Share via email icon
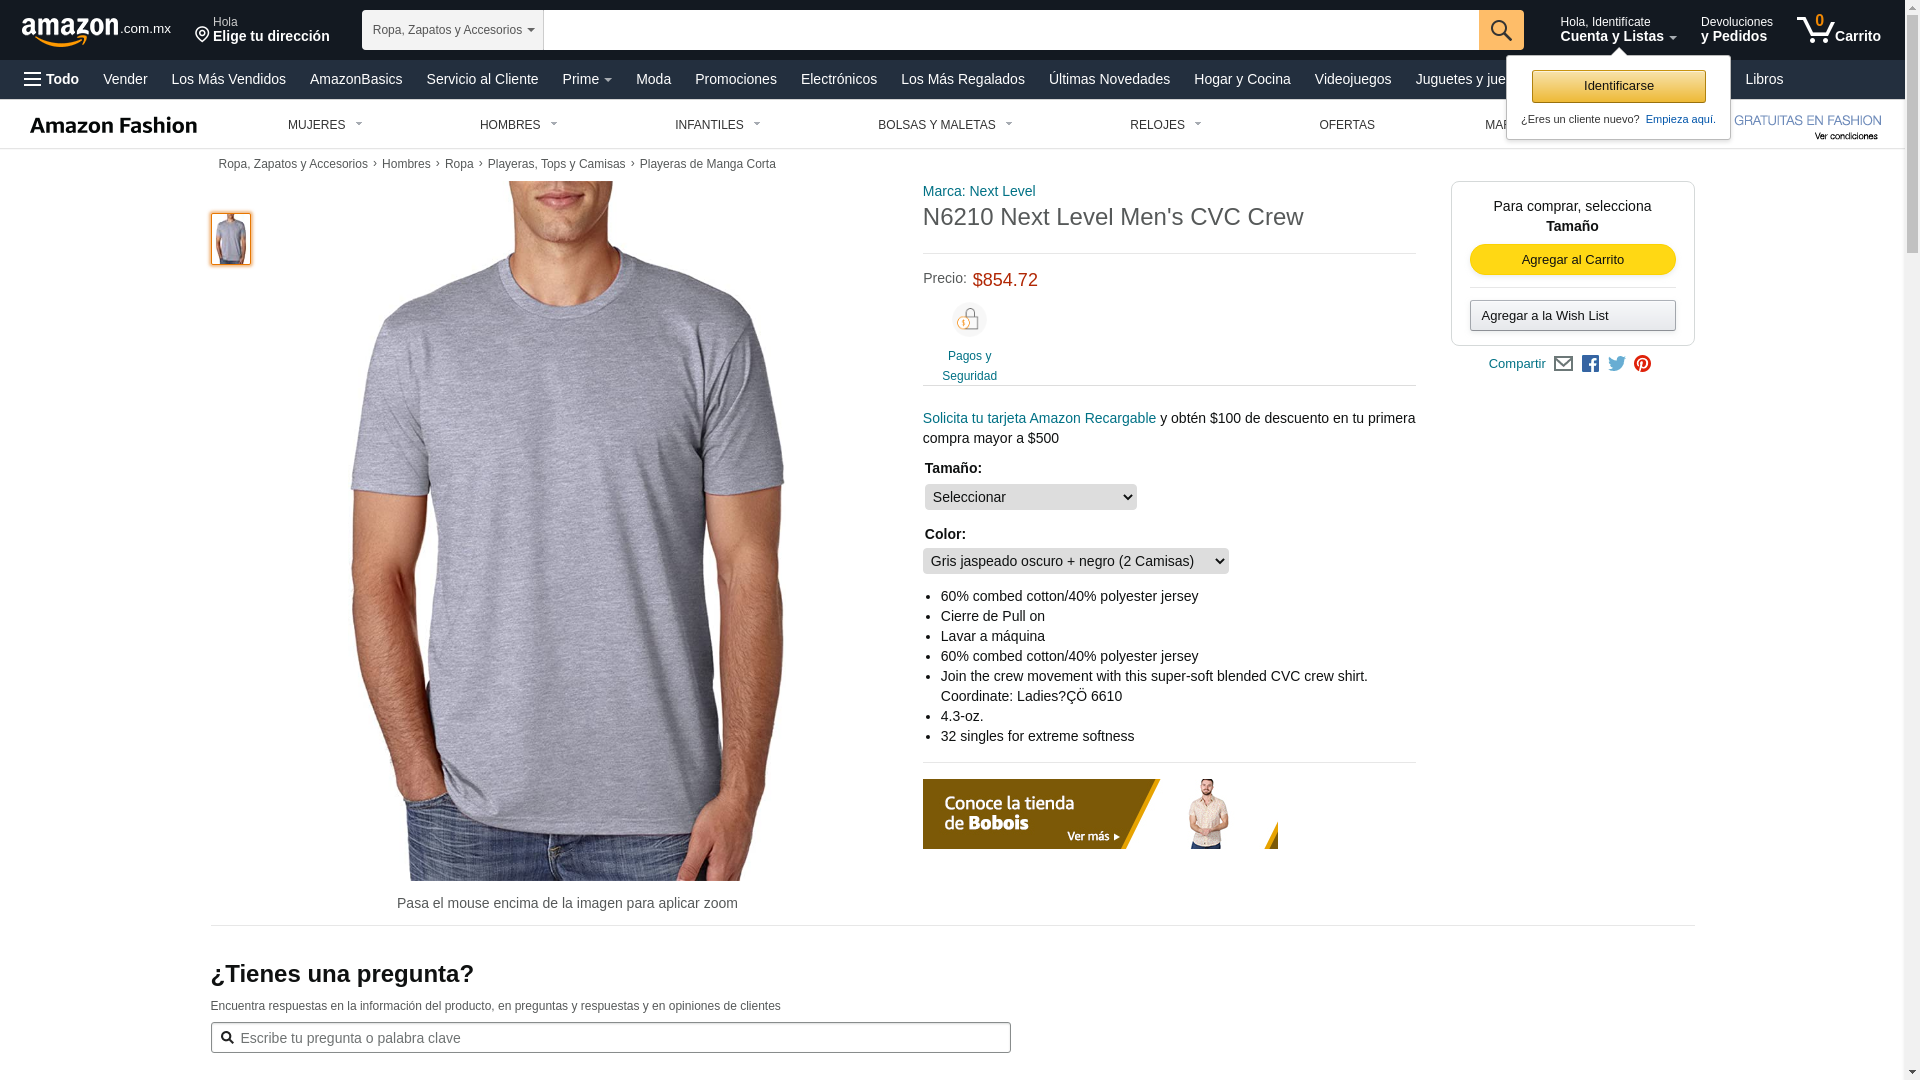 pyautogui.click(x=1563, y=364)
